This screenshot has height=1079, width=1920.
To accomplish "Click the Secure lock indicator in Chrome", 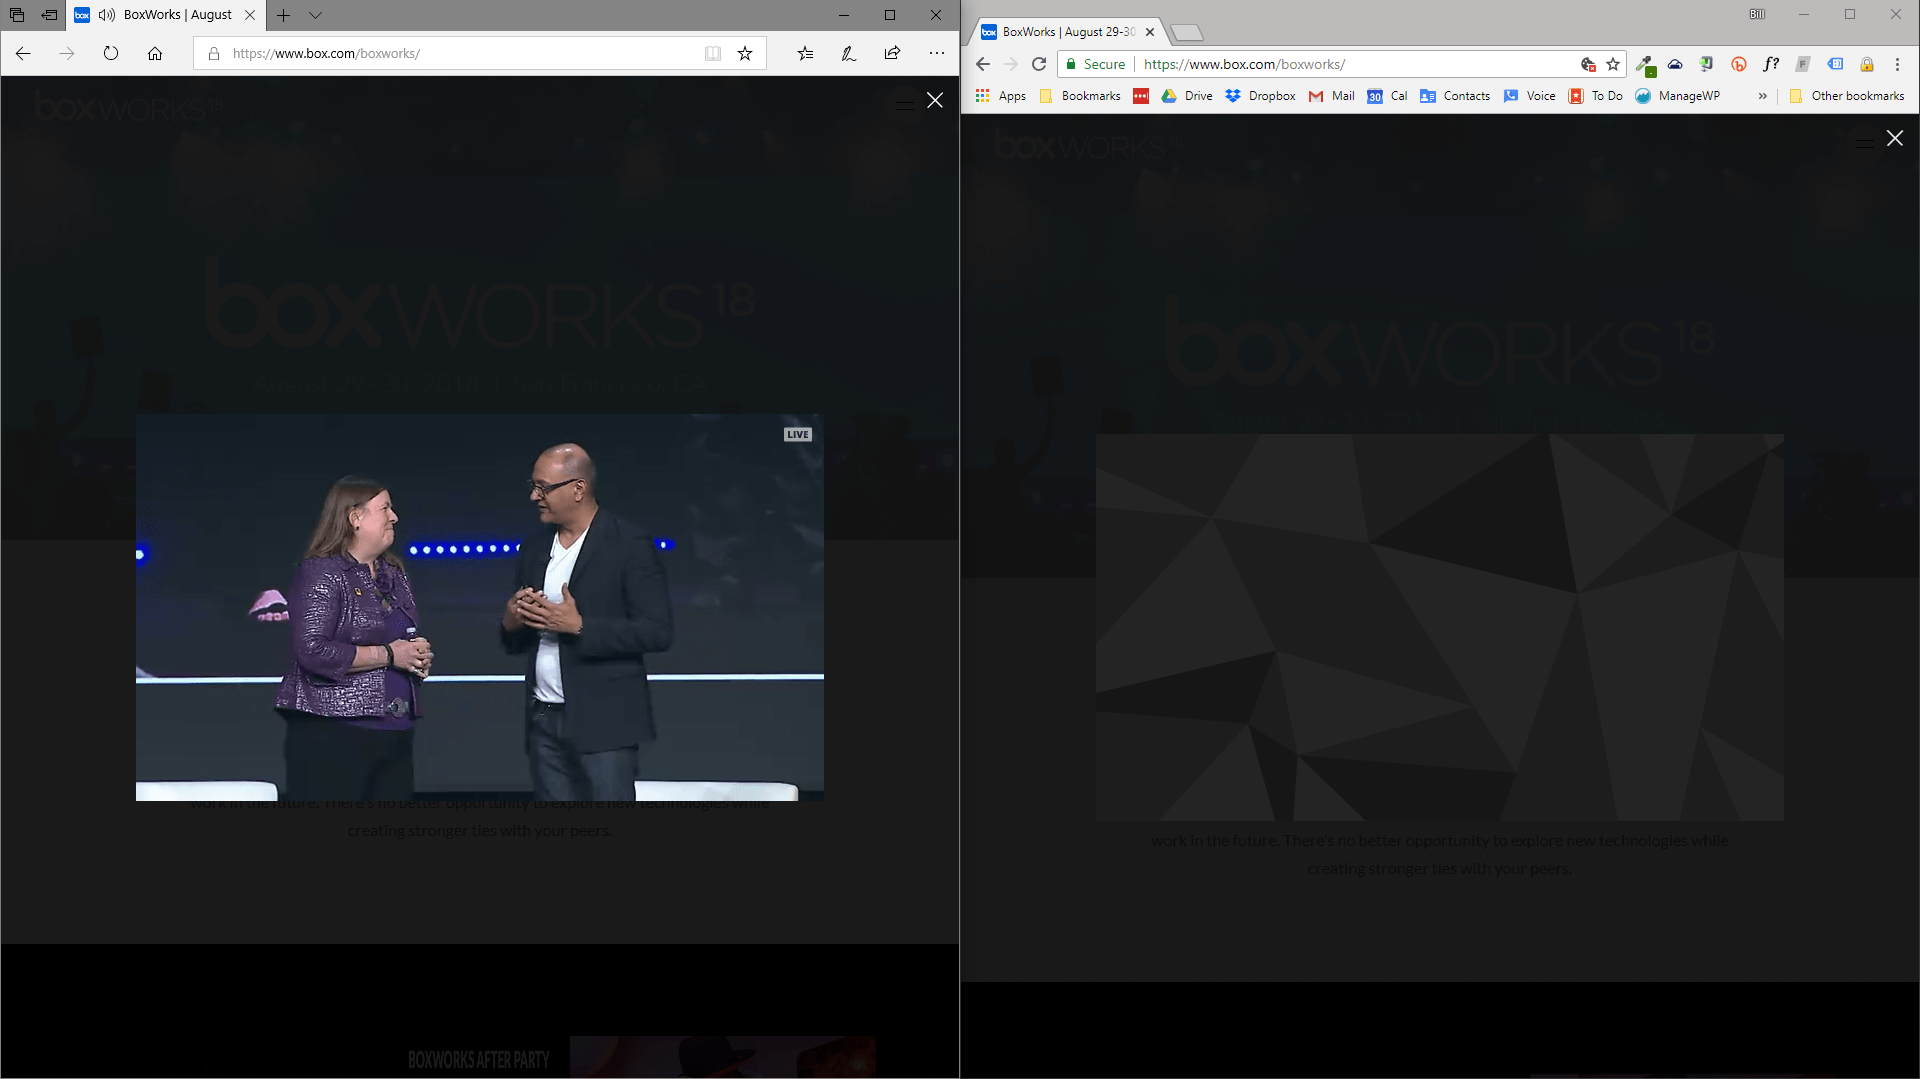I will [1095, 64].
